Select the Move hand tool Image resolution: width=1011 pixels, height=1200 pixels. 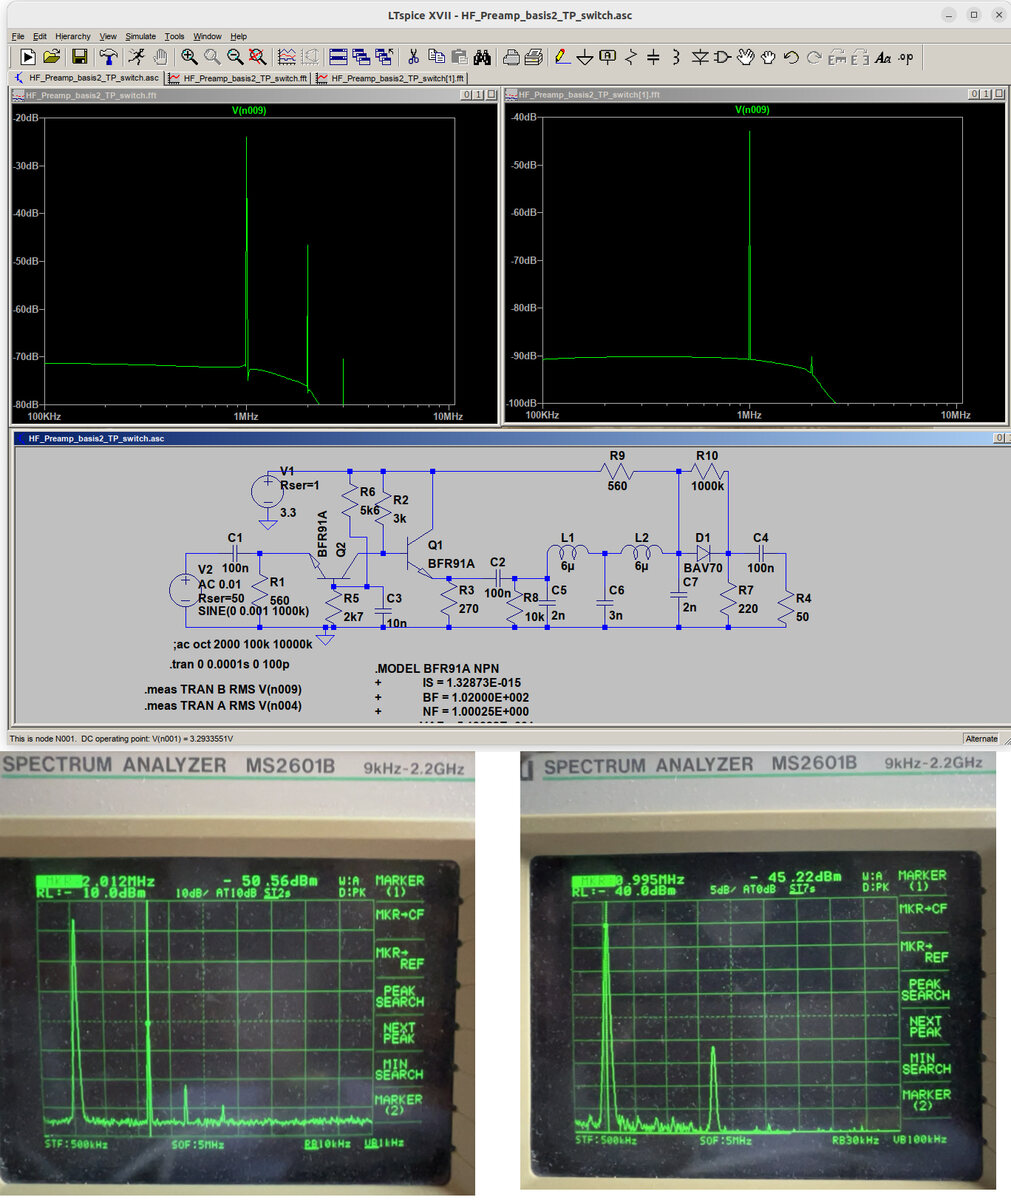click(746, 58)
